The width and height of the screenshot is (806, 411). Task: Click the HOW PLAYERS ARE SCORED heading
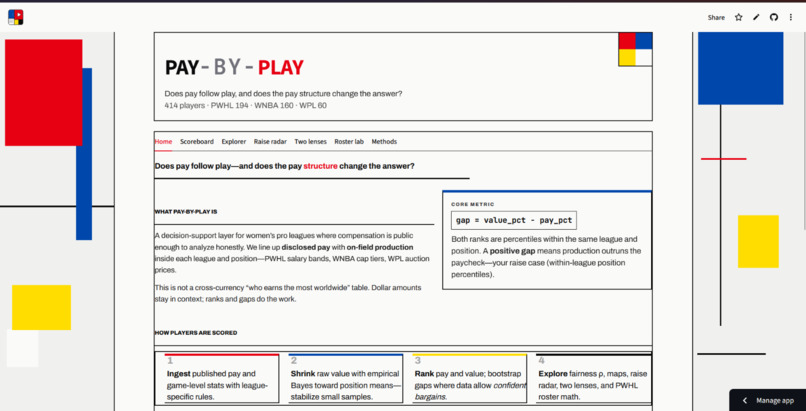(x=196, y=333)
